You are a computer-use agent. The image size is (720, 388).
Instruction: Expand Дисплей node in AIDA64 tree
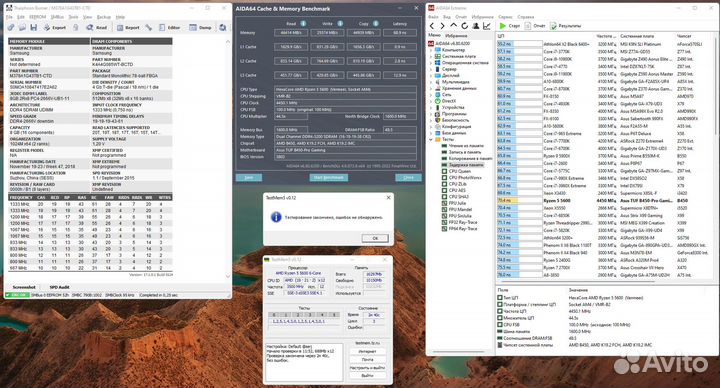point(431,75)
